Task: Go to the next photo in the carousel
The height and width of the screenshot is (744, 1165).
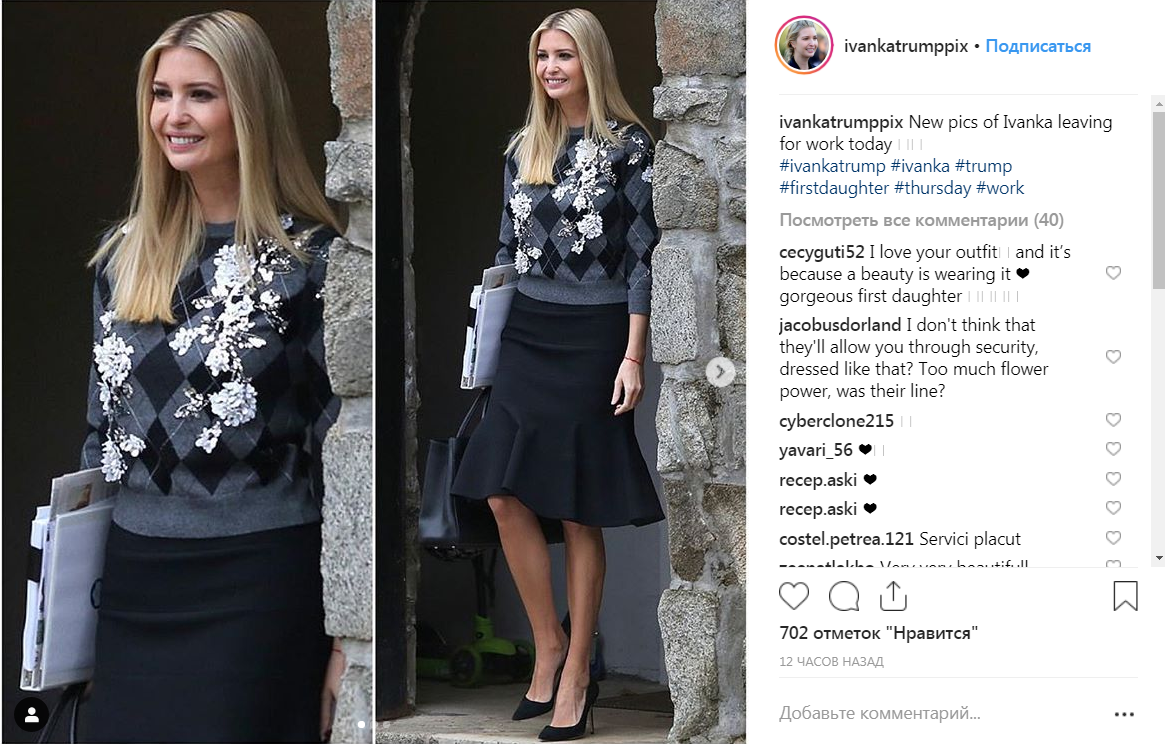Action: (x=720, y=372)
